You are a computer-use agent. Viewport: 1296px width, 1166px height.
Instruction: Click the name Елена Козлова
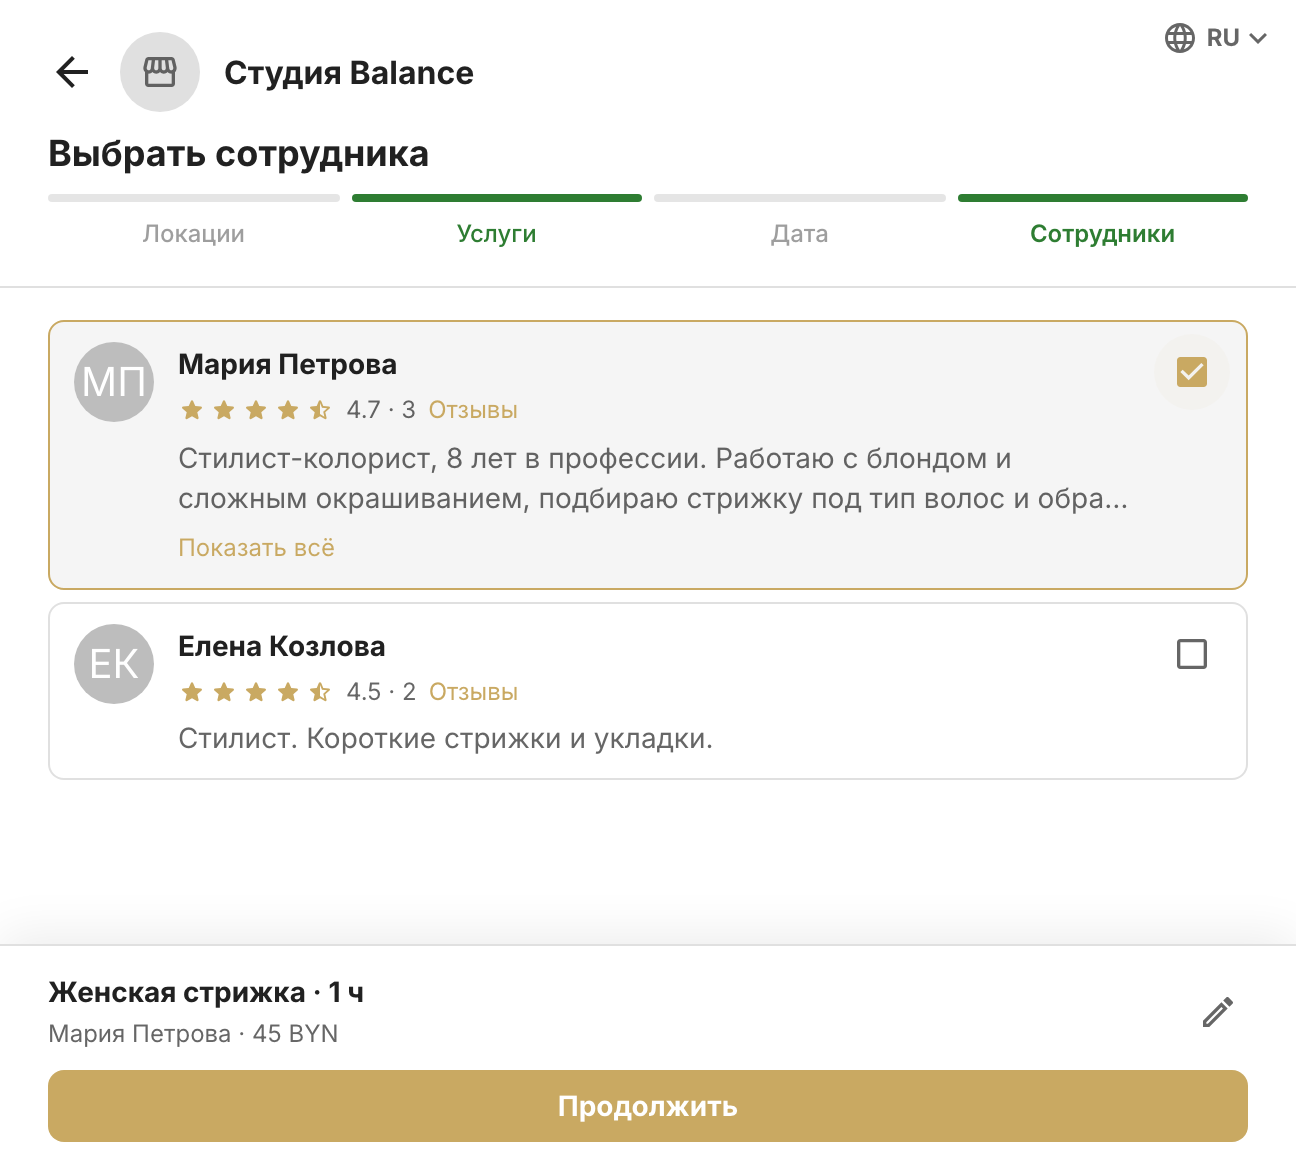coord(281,647)
